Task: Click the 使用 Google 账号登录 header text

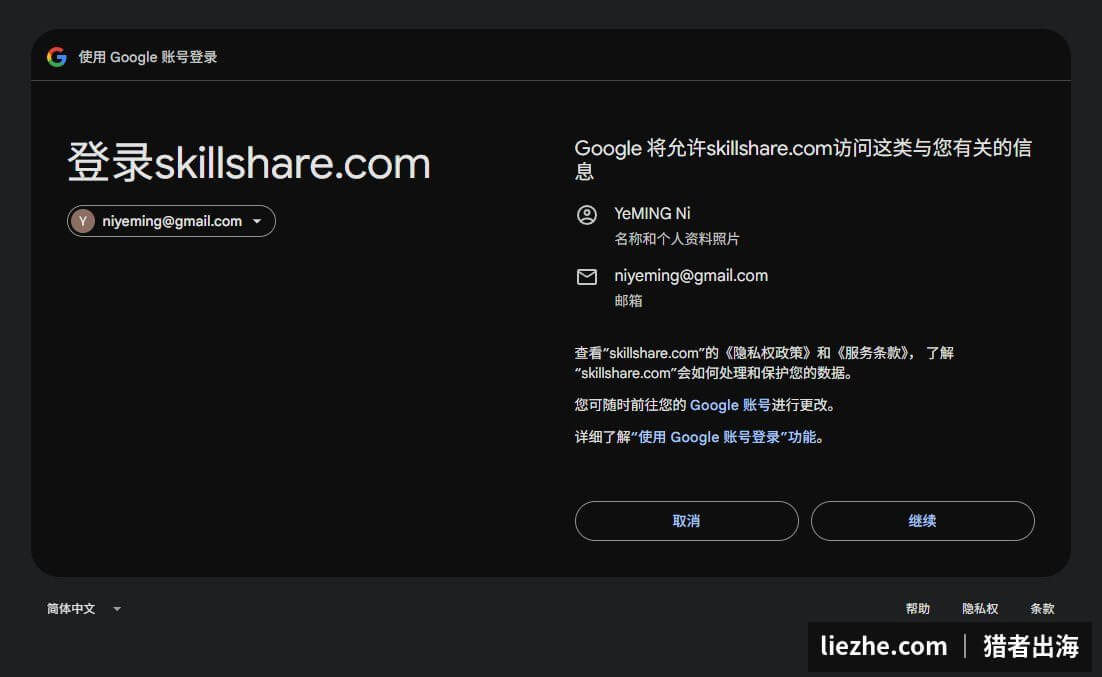Action: [148, 57]
